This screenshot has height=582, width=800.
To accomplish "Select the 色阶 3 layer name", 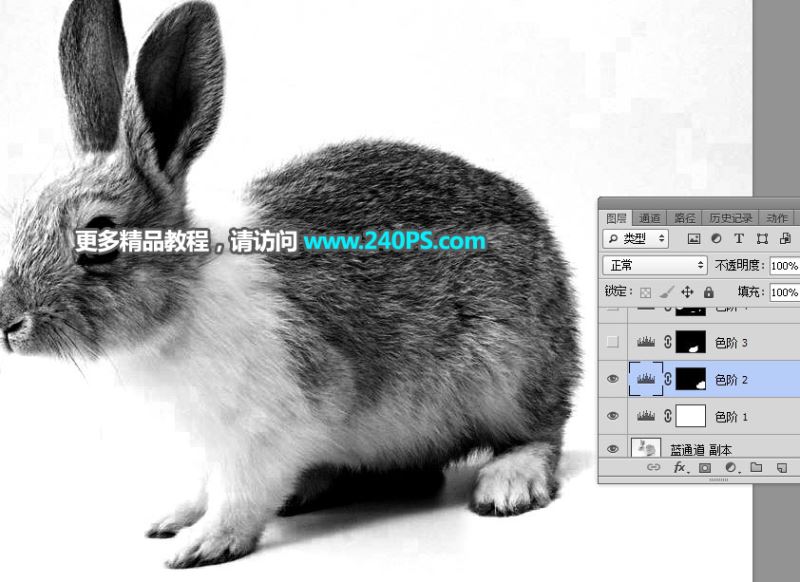I will tap(731, 343).
